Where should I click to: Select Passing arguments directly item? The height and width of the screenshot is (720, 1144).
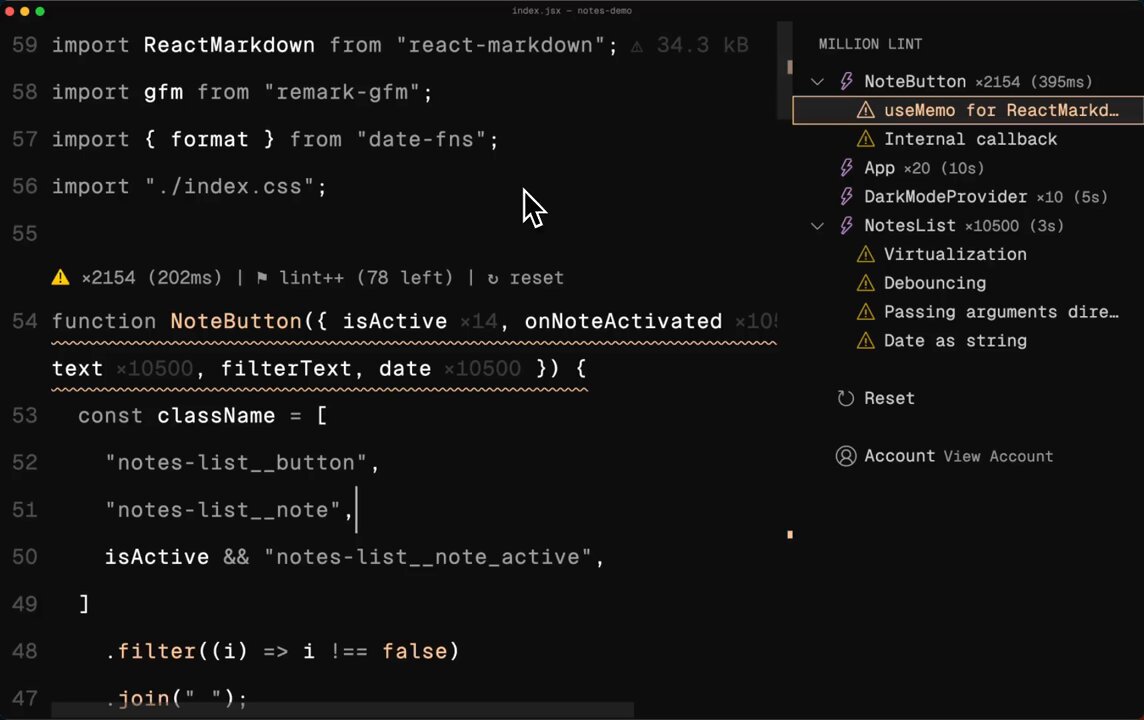pos(1000,312)
